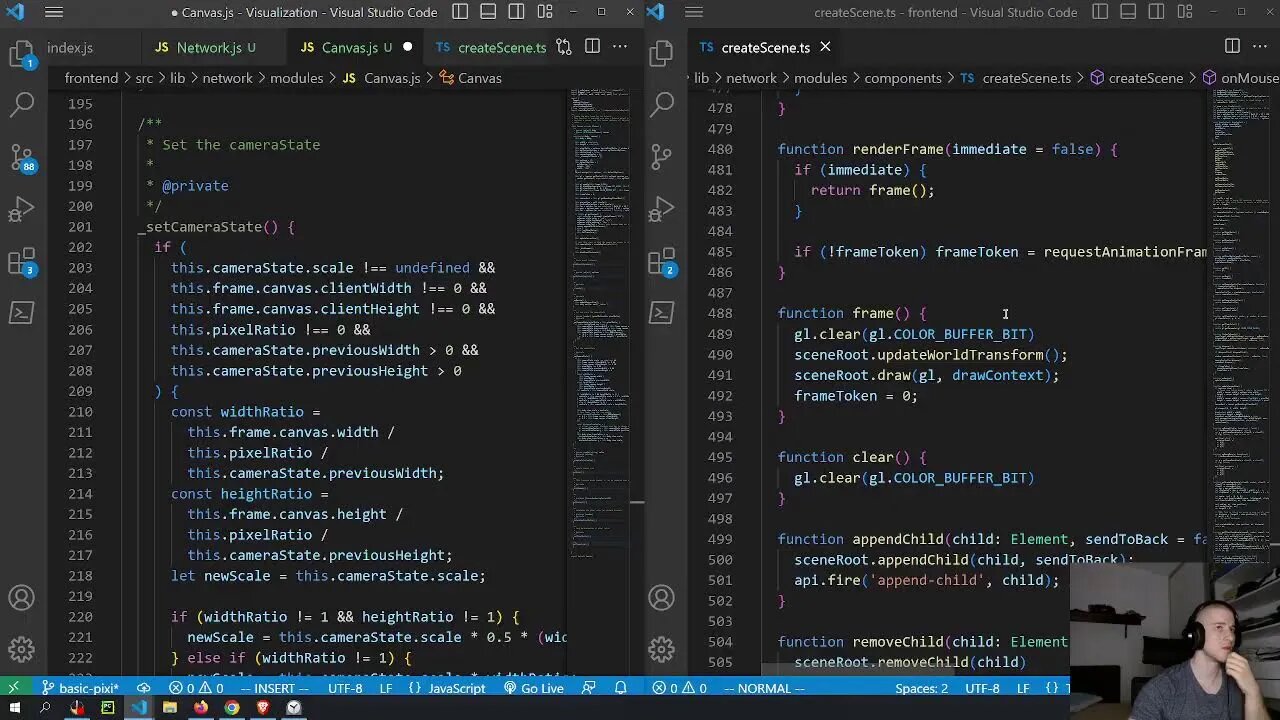
Task: Open the terminal-like panel icon in left activity bar
Action: pos(22,313)
